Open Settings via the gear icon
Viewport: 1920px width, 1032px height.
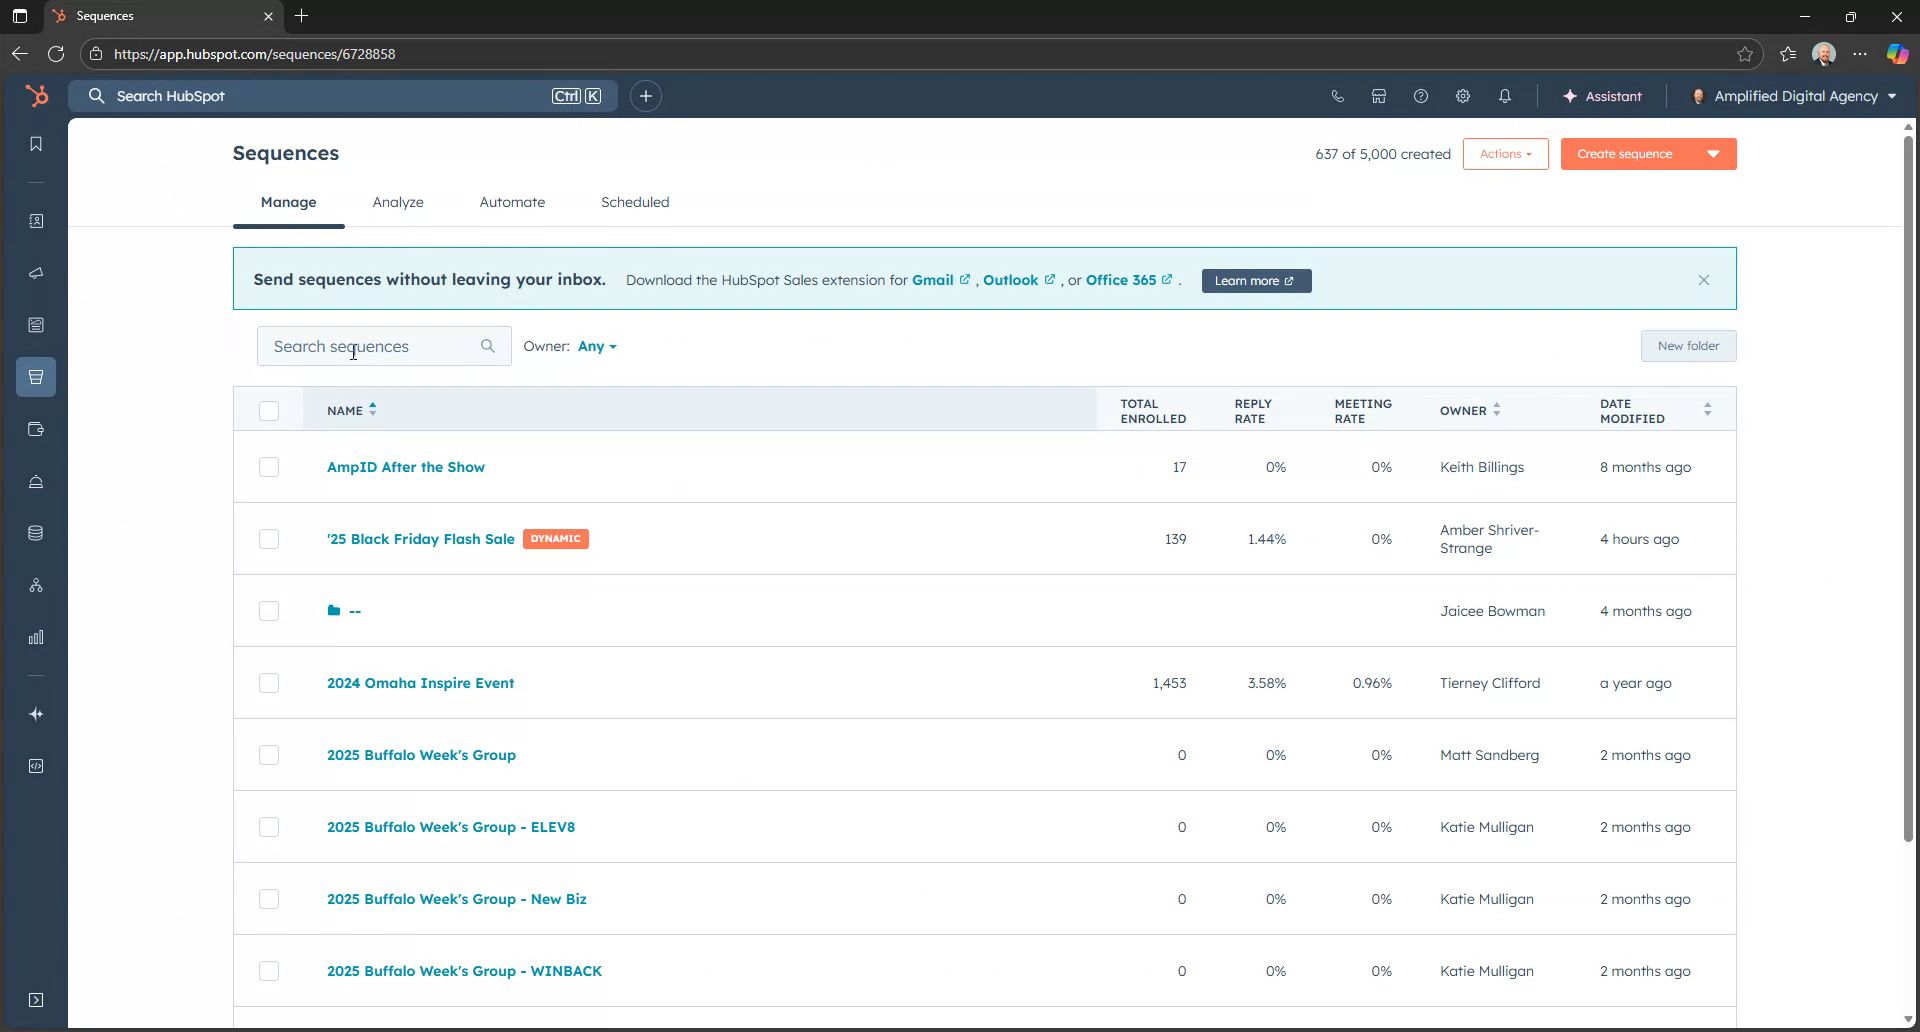tap(1462, 96)
